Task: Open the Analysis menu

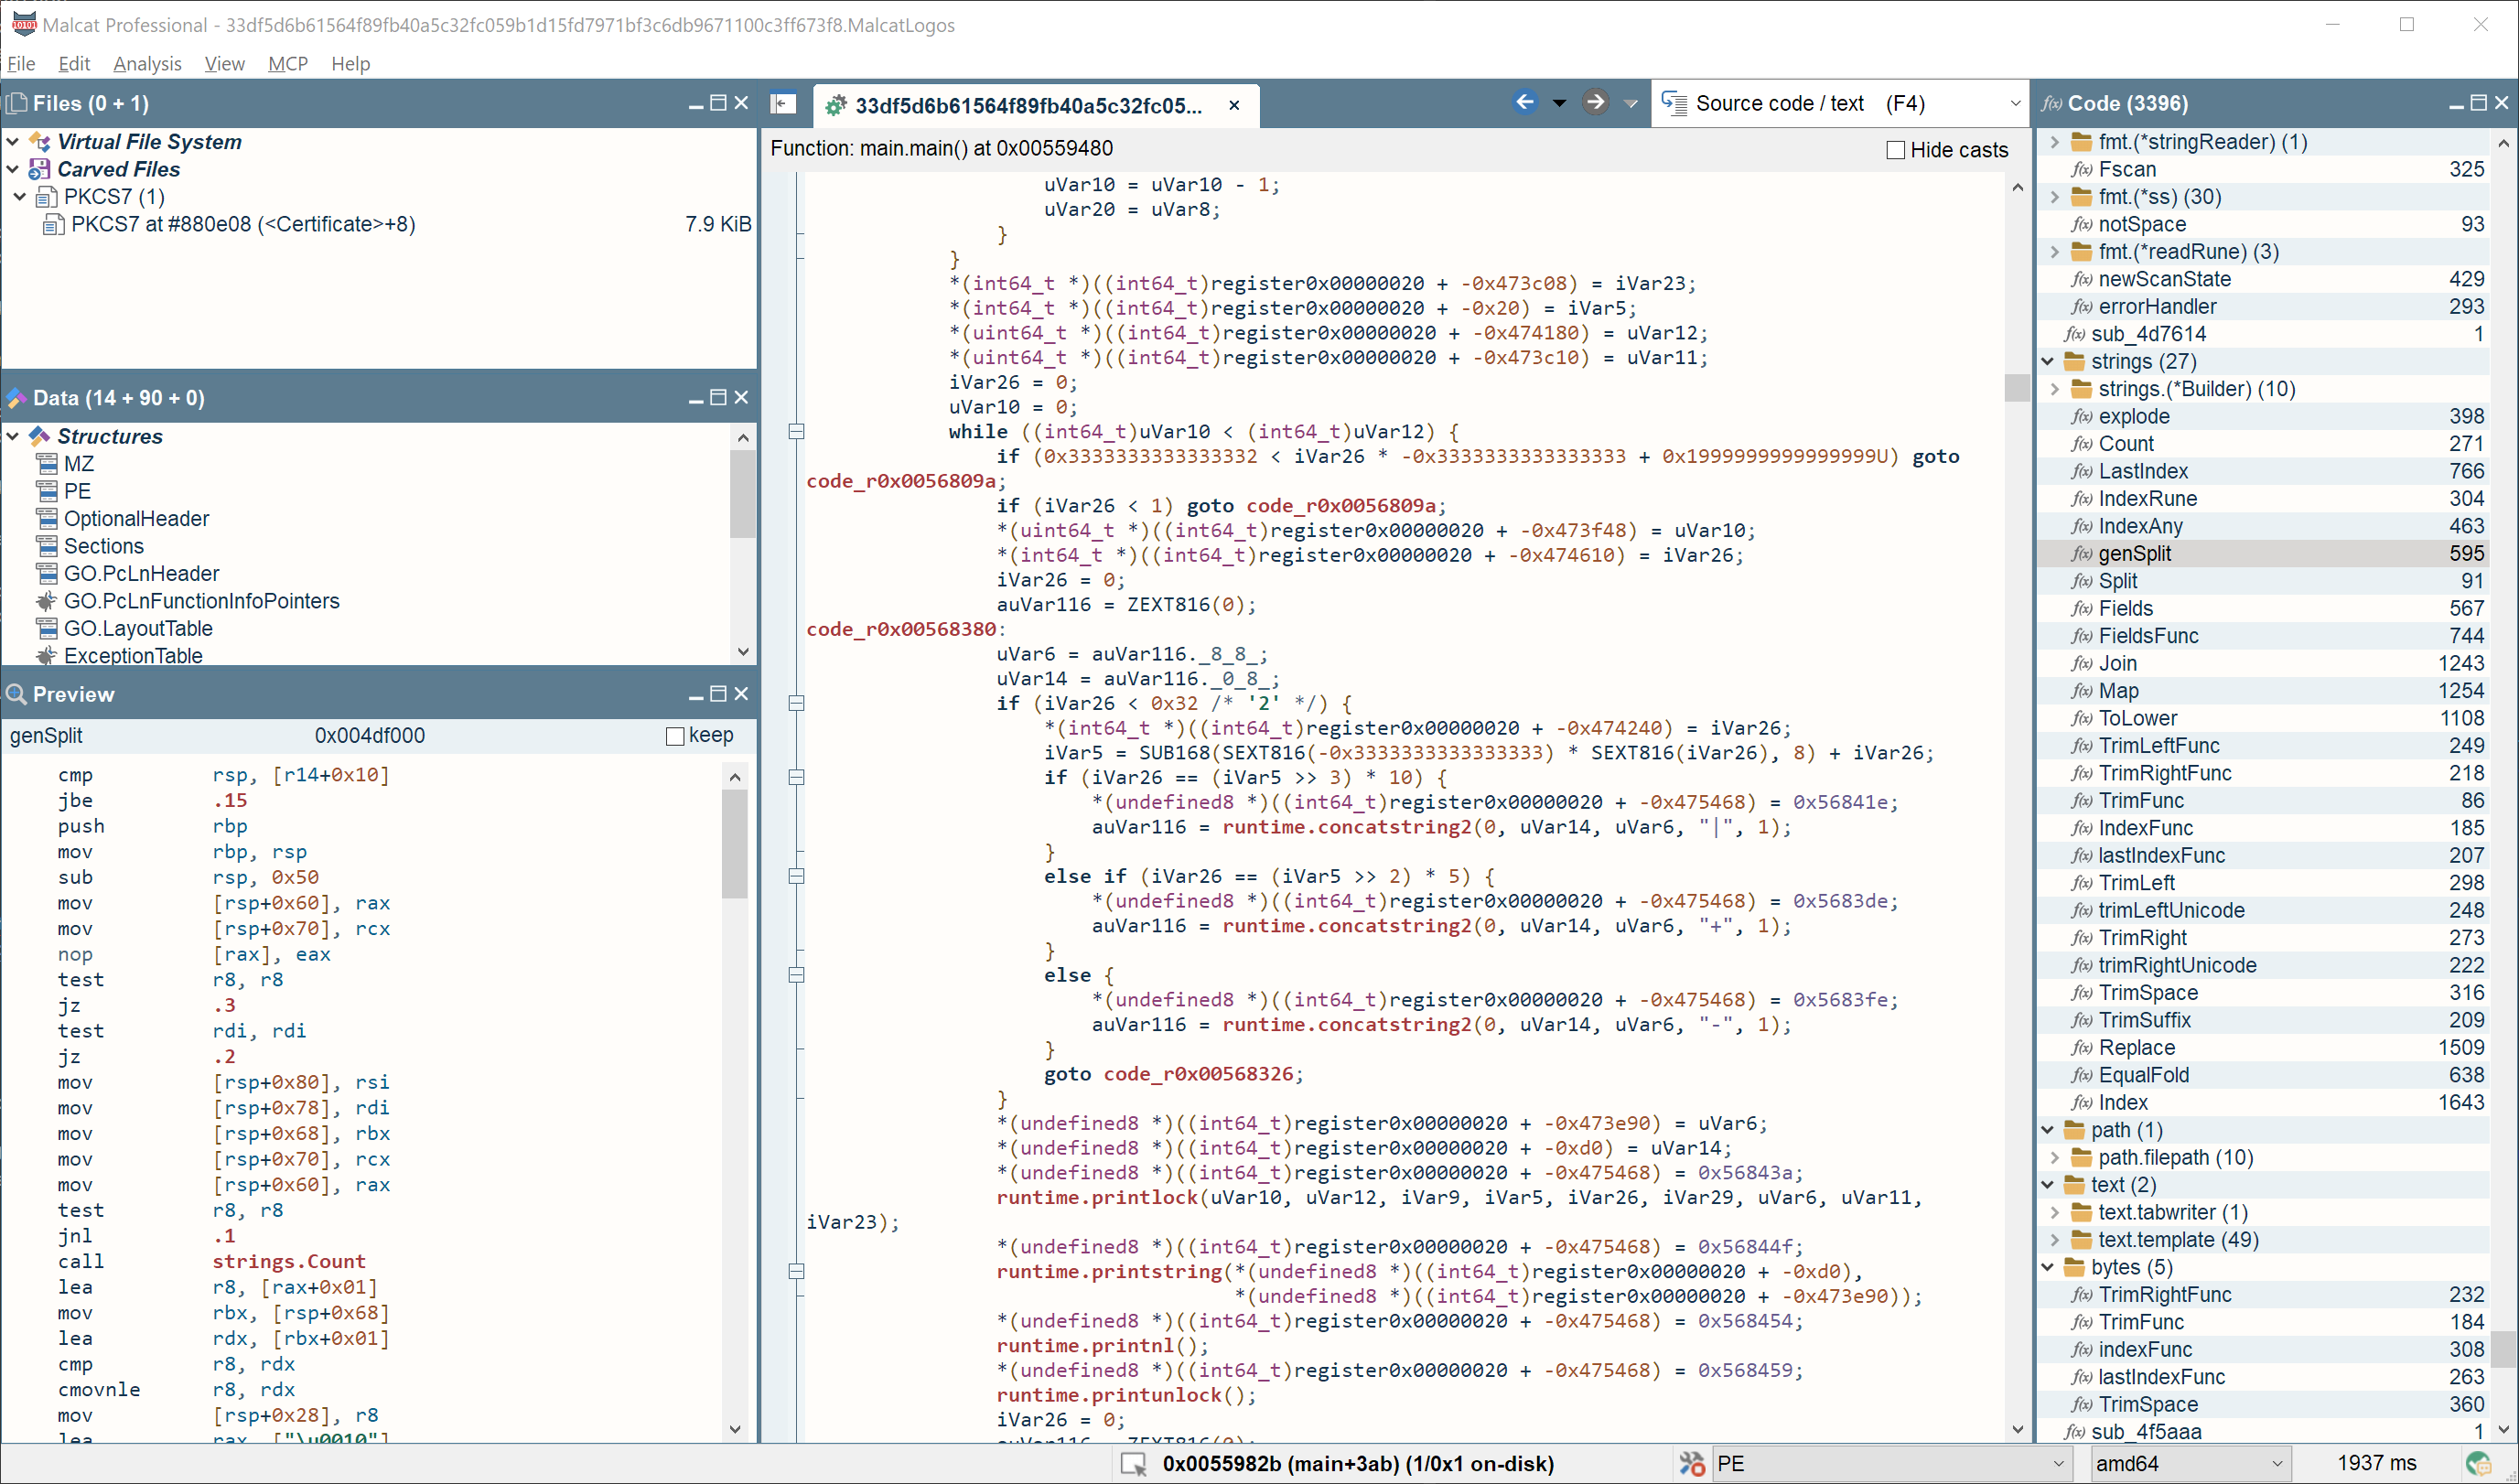Action: (147, 63)
